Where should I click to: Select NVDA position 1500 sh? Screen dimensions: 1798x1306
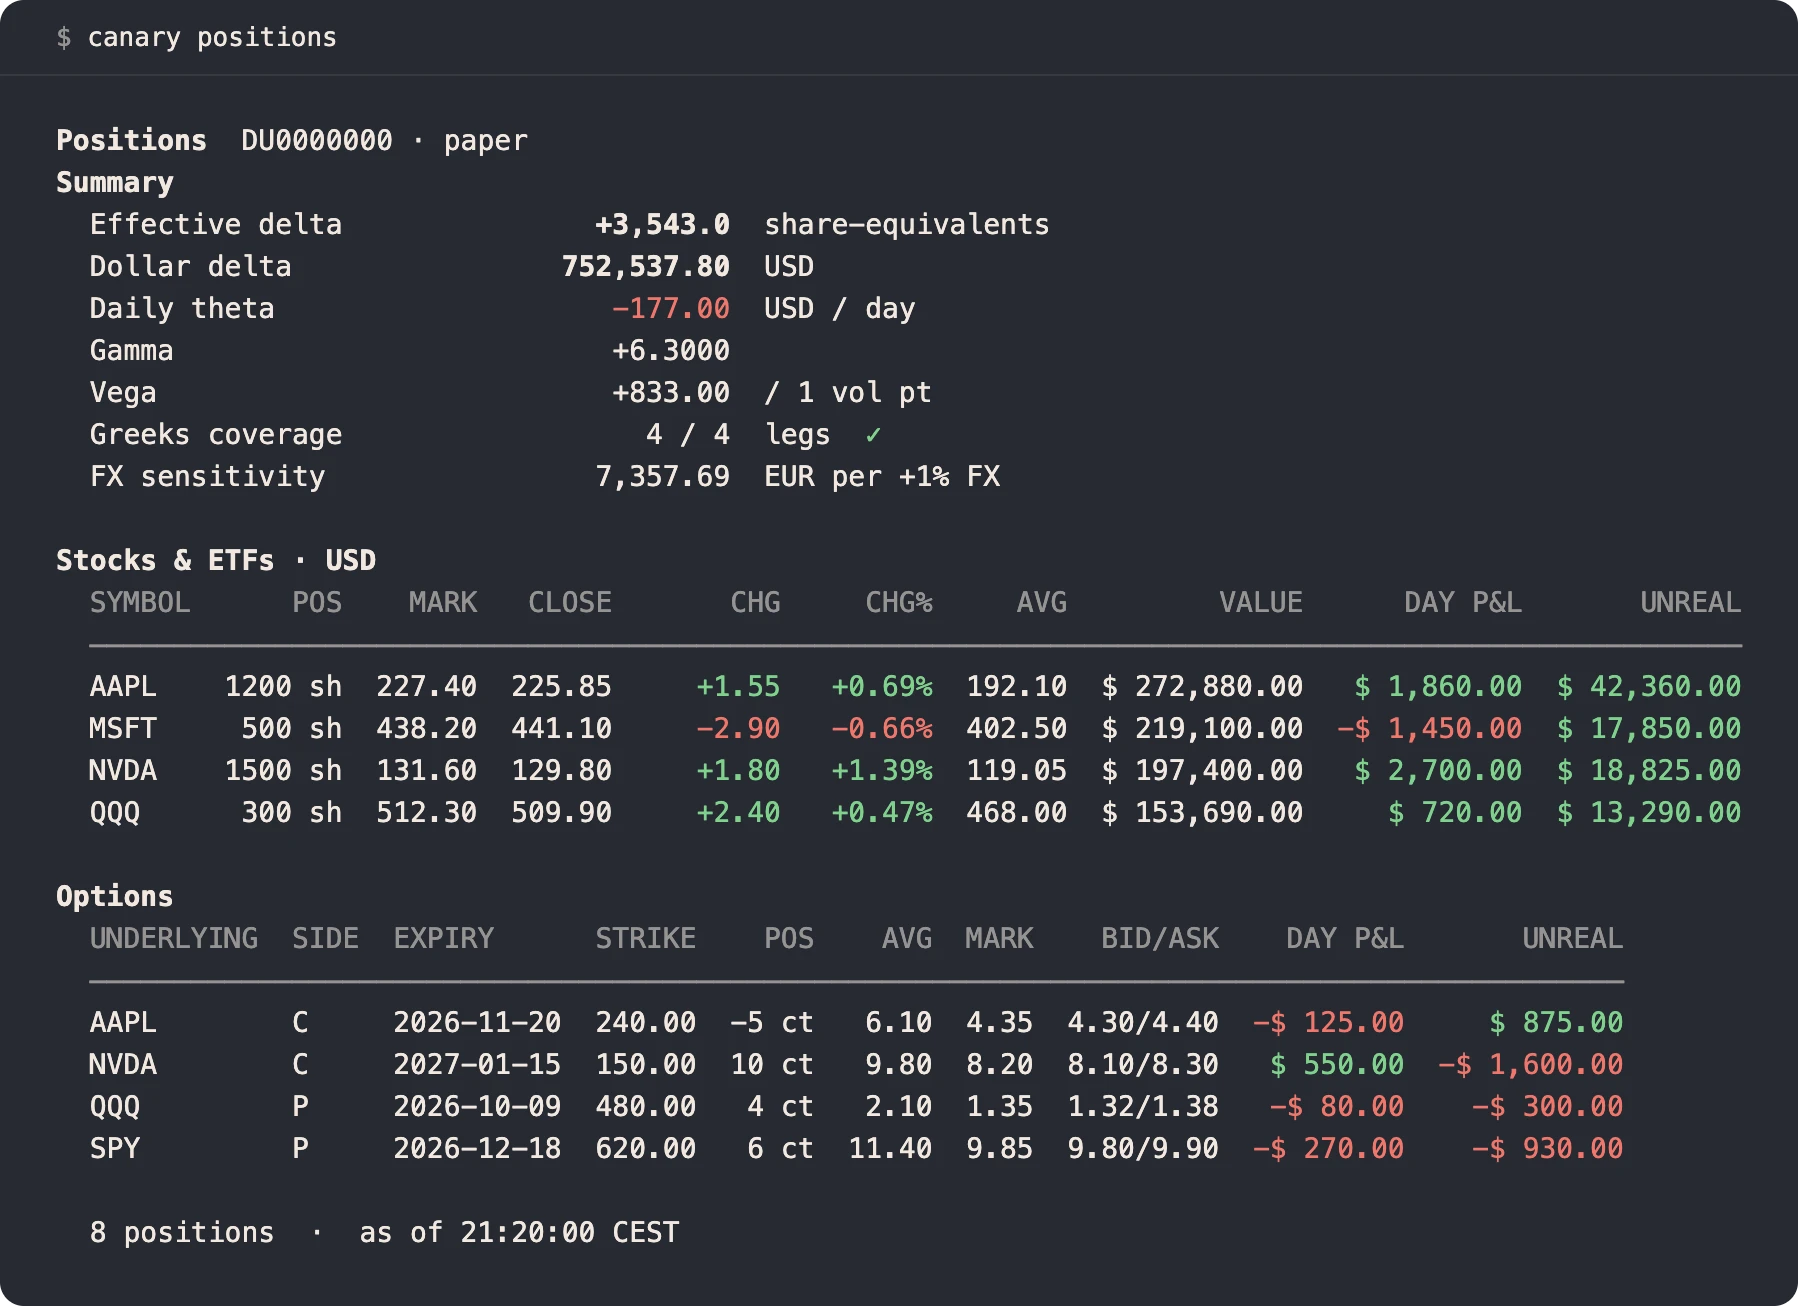(283, 770)
